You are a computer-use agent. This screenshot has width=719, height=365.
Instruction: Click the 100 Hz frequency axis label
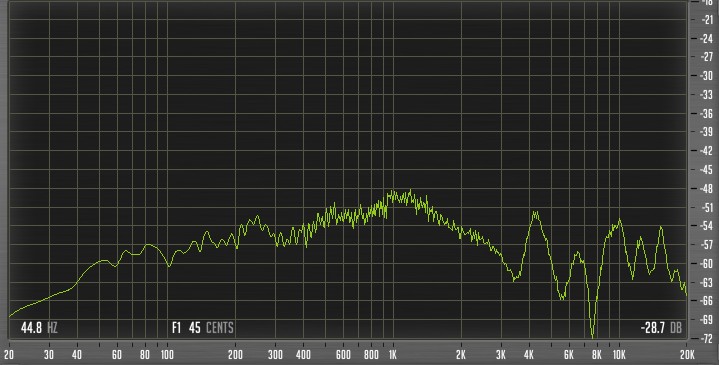pos(167,354)
